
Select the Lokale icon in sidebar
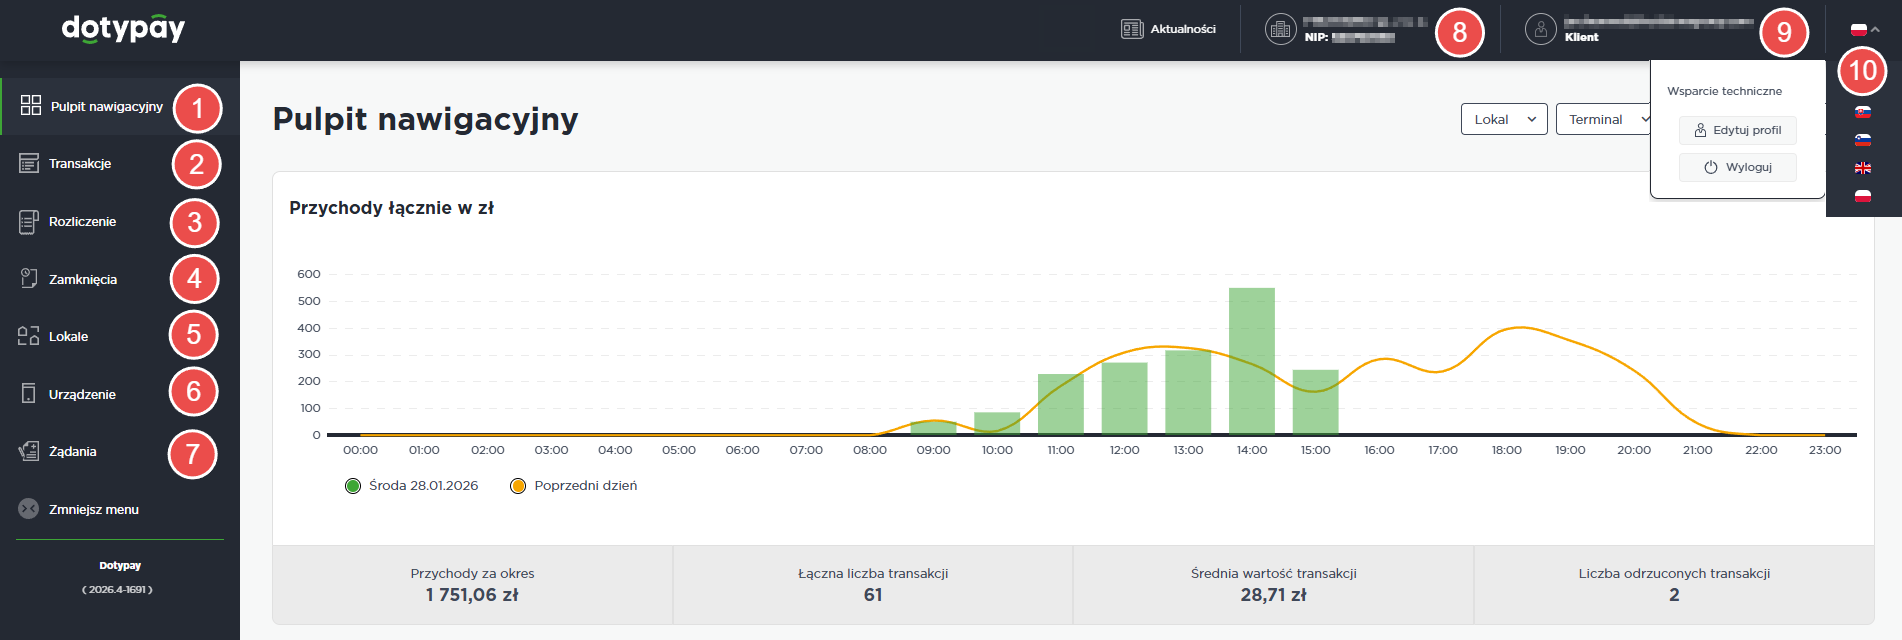coord(29,336)
